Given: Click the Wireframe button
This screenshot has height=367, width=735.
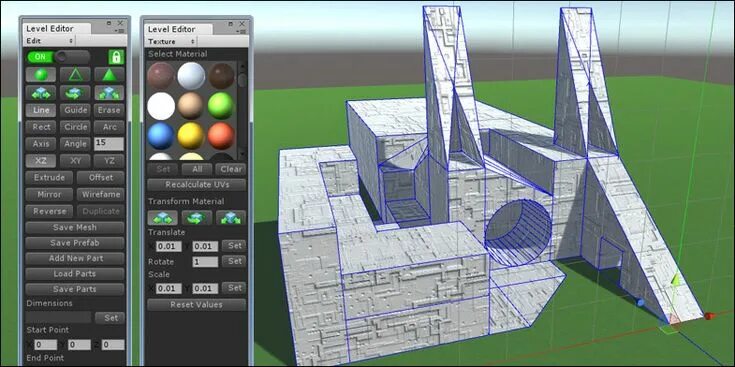Looking at the screenshot, I should pos(101,195).
